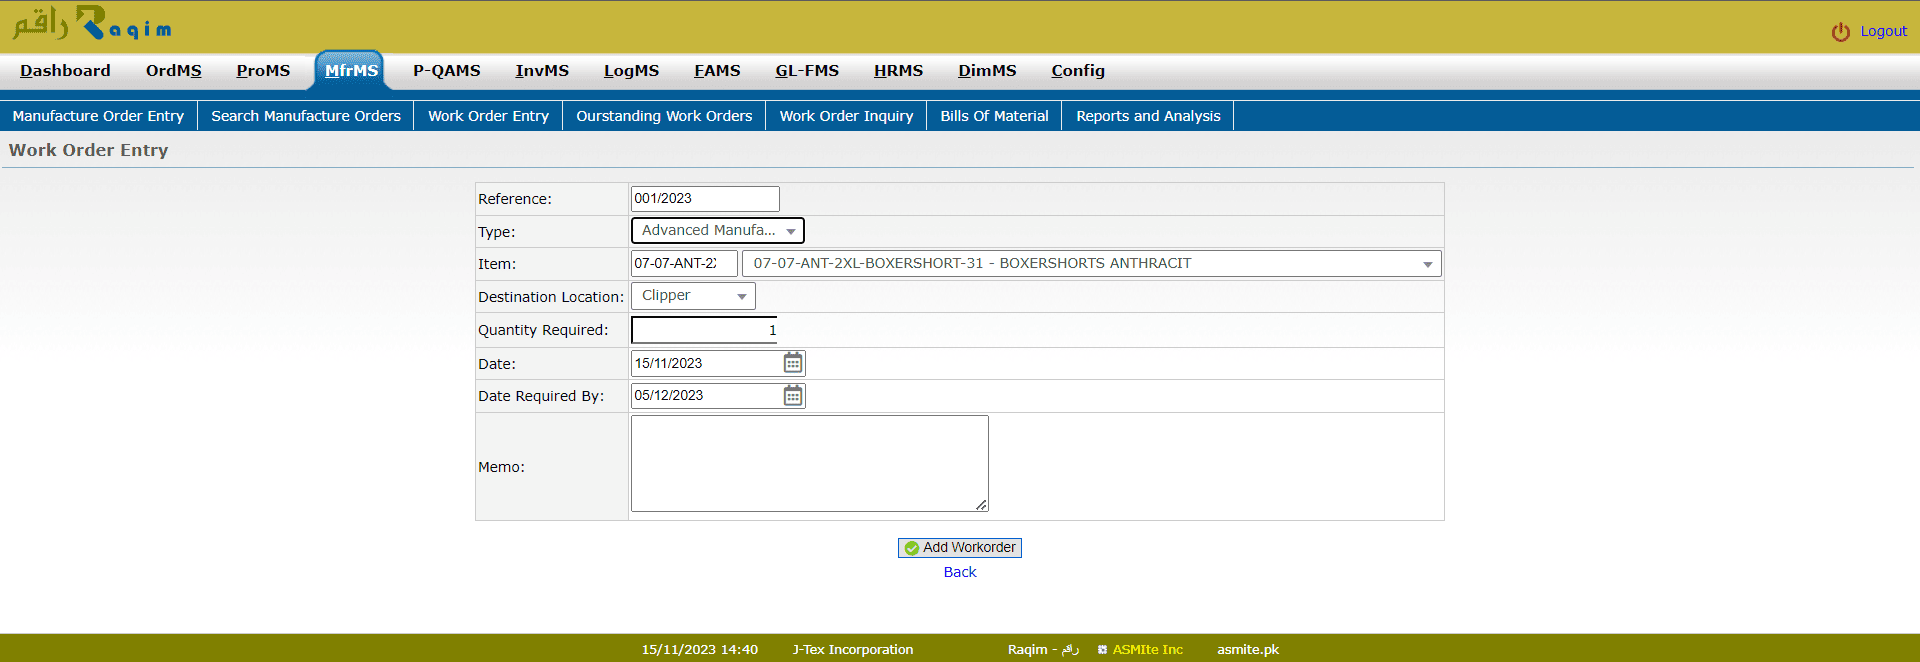1920x662 pixels.
Task: Click the Back link
Action: tap(960, 572)
